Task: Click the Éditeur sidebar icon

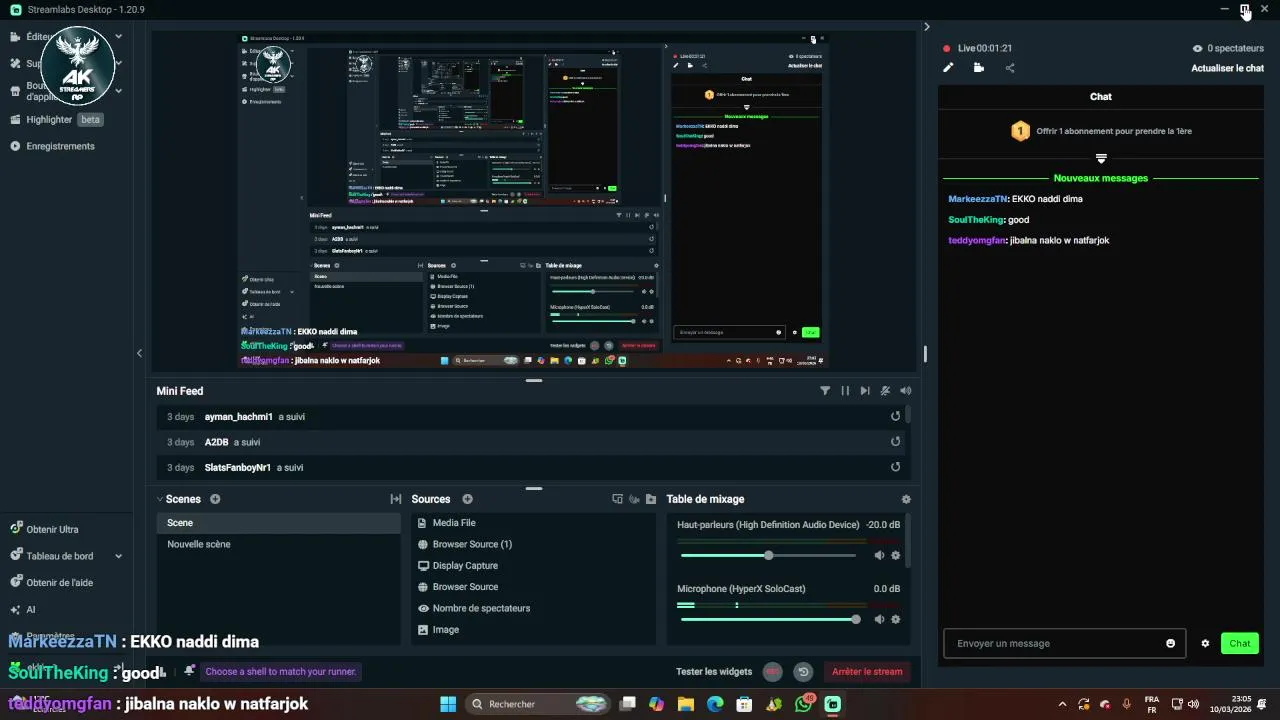Action: tap(16, 36)
